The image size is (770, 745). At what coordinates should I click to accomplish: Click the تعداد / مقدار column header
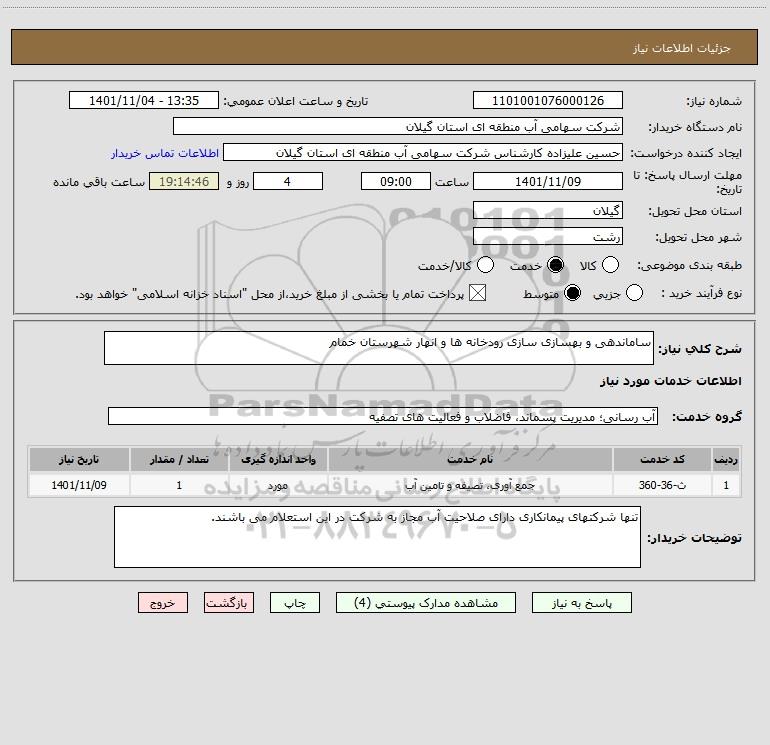[x=179, y=459]
